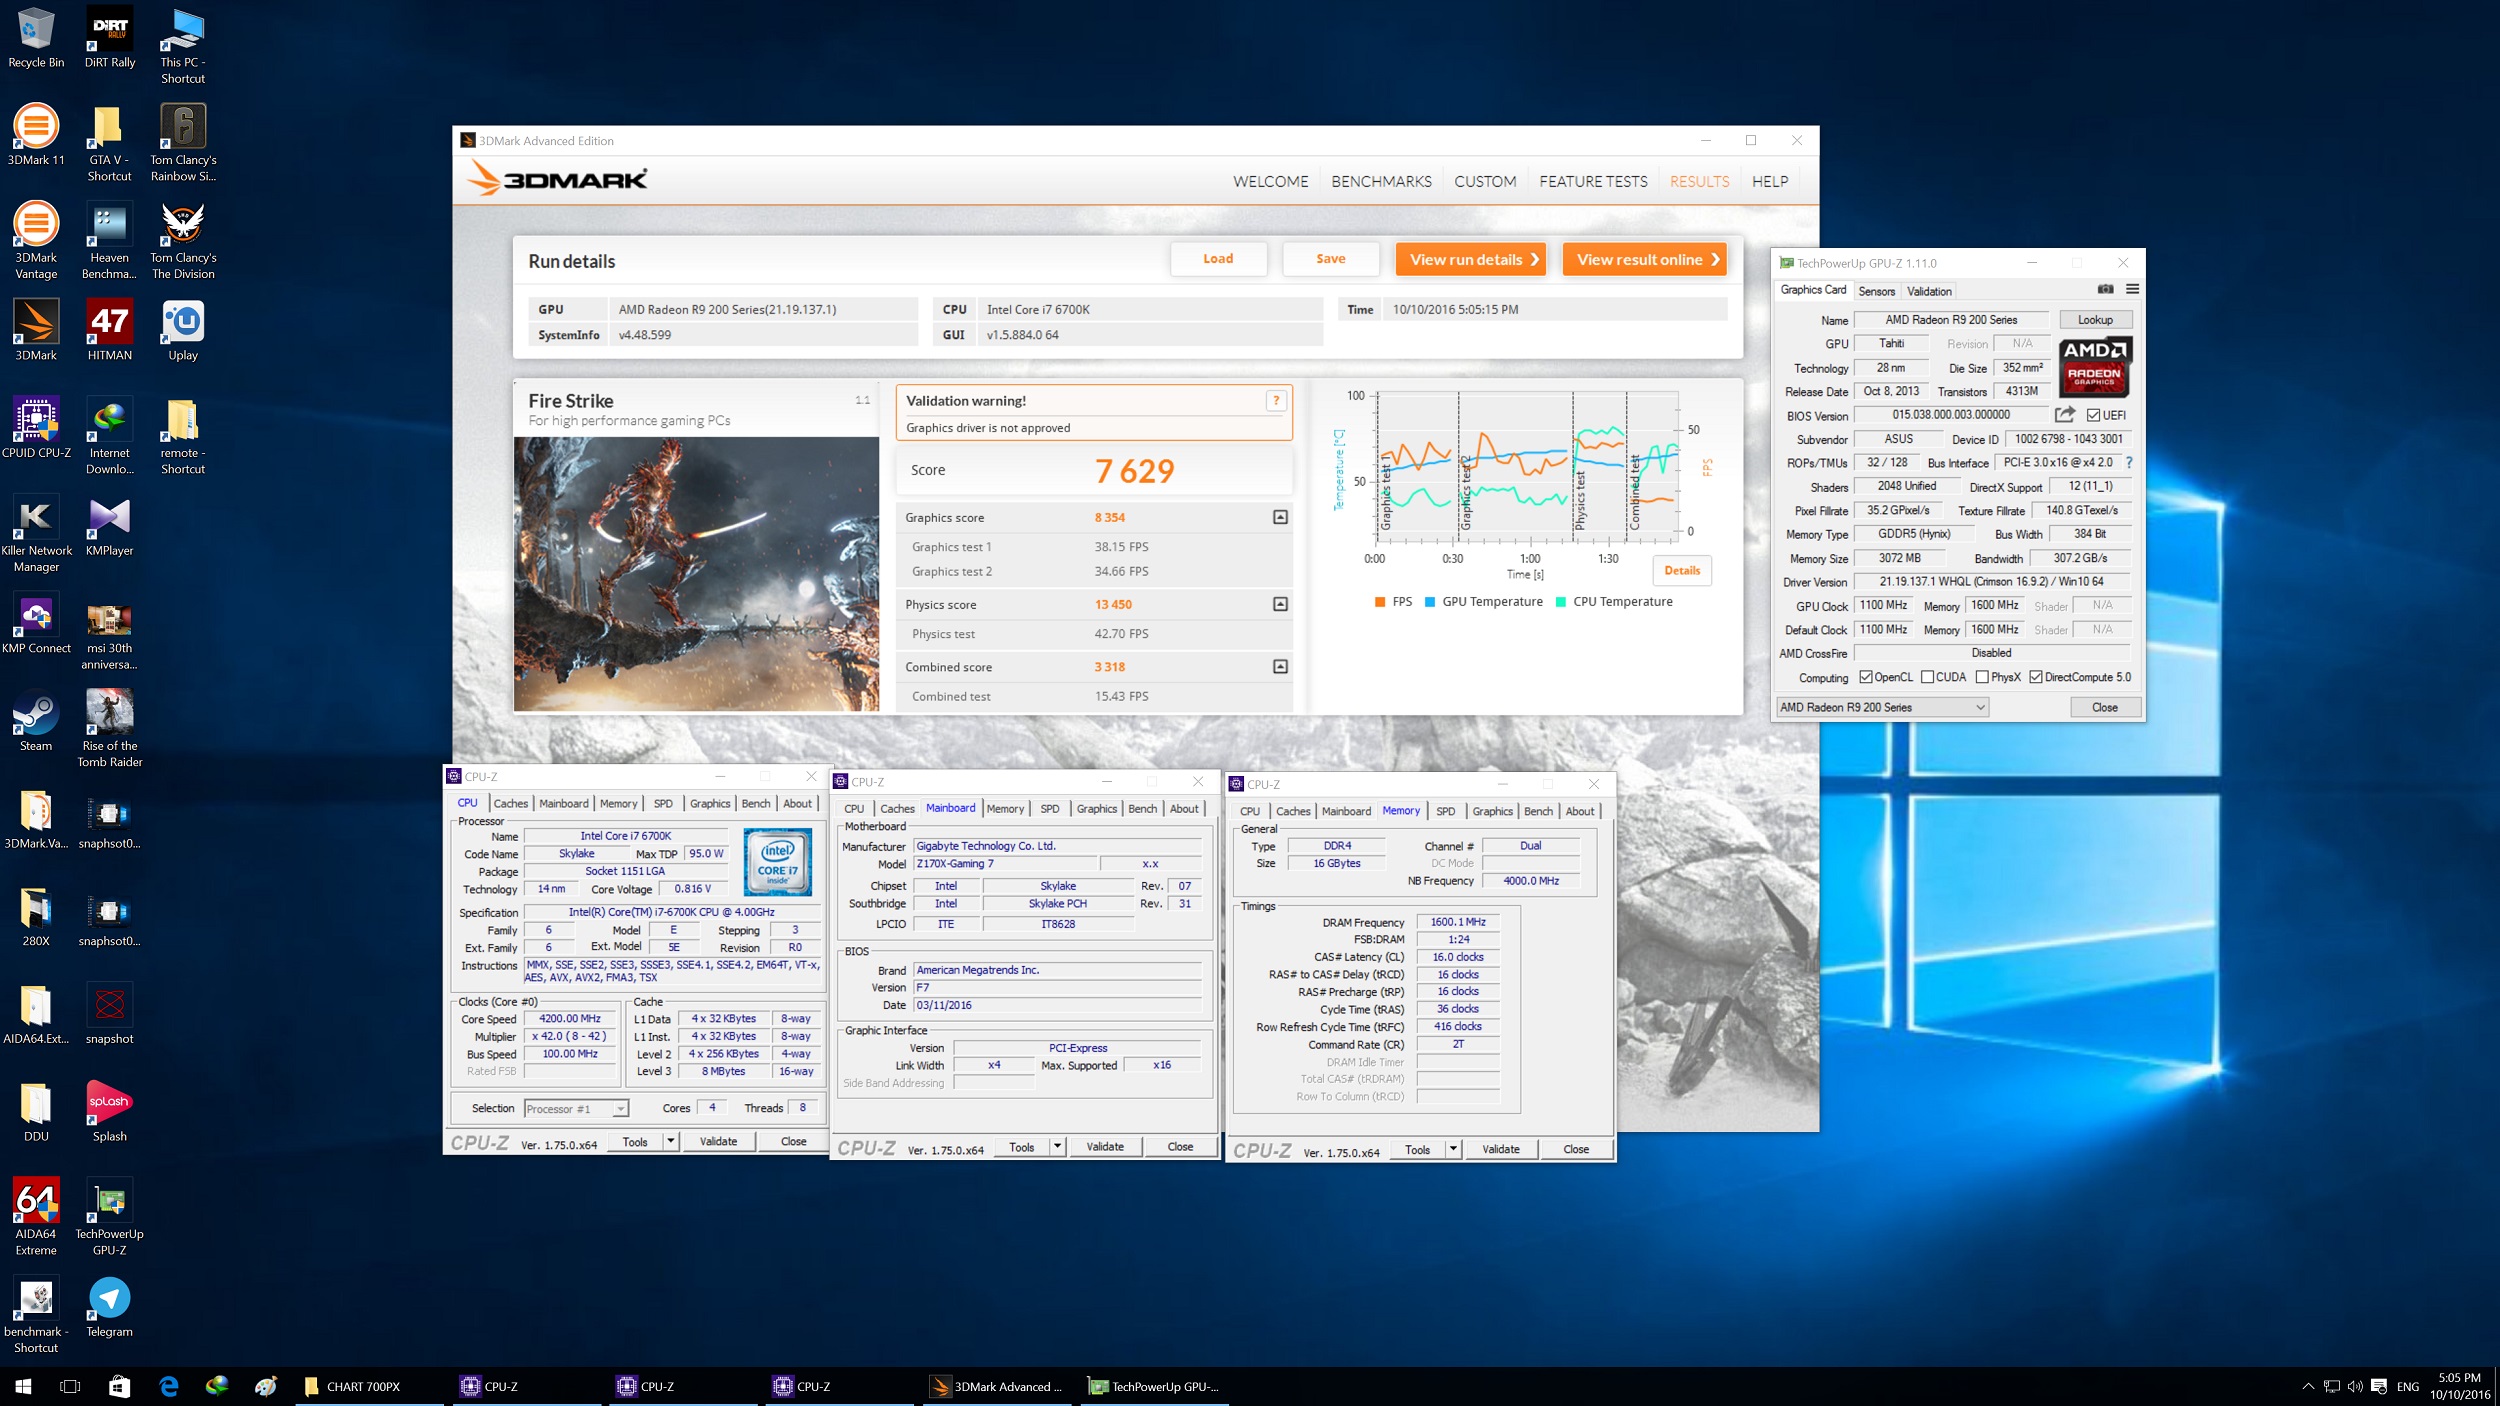The height and width of the screenshot is (1406, 2500).
Task: Launch Steam from the desktop
Action: pyautogui.click(x=36, y=721)
